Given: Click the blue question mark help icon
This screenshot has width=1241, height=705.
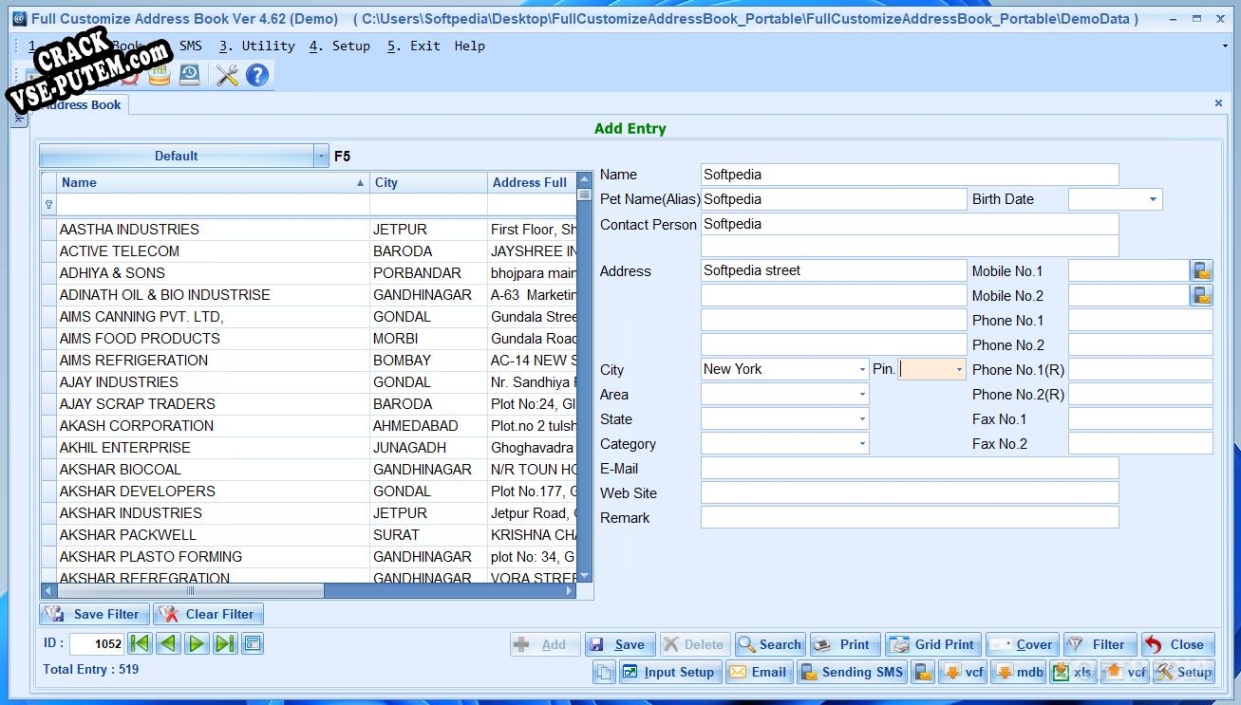Looking at the screenshot, I should pyautogui.click(x=257, y=75).
